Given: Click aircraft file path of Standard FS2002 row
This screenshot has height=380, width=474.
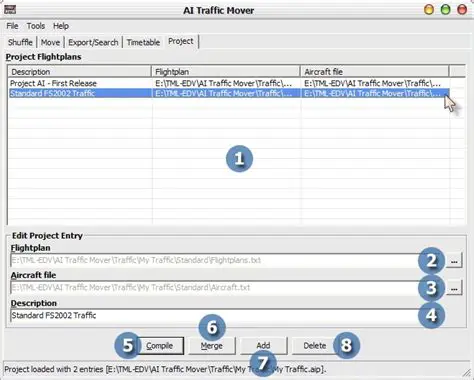Looking at the screenshot, I should tap(372, 93).
